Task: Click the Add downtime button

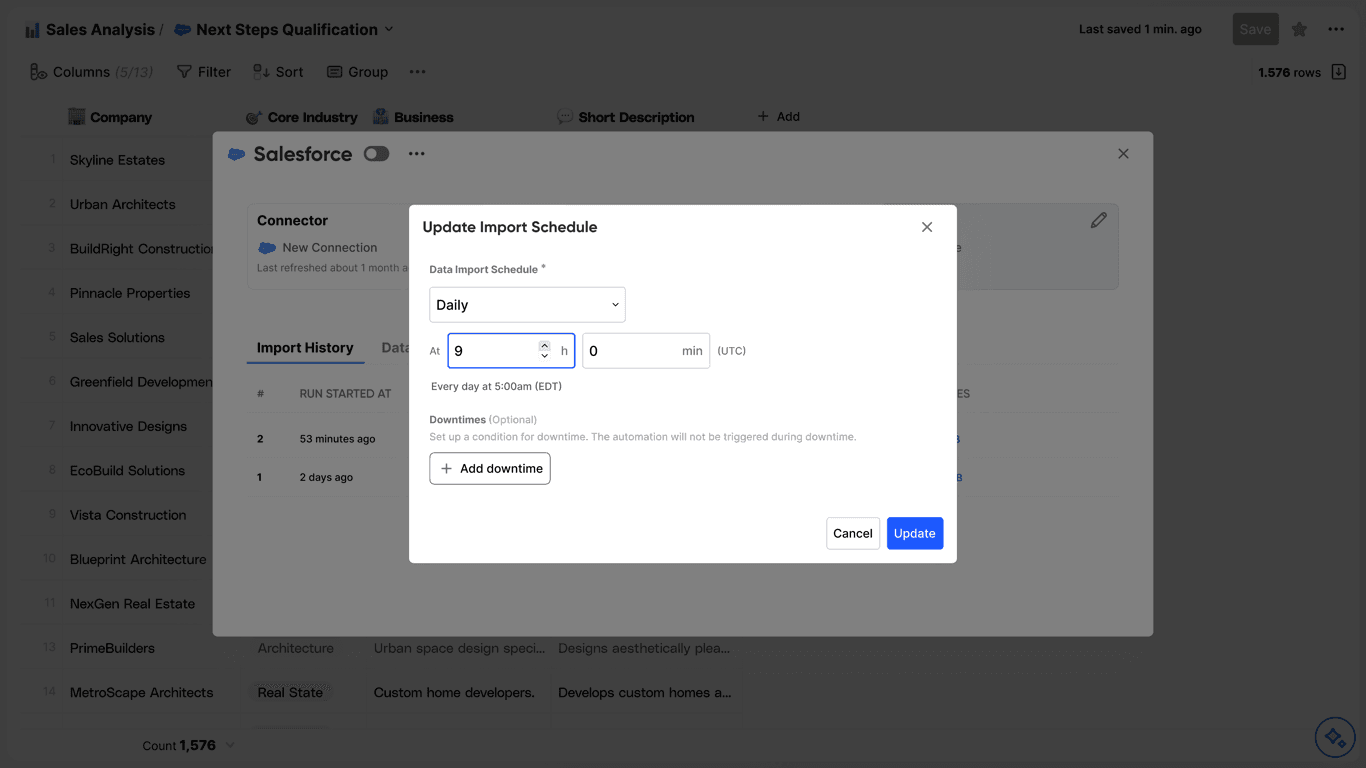Action: pyautogui.click(x=490, y=469)
